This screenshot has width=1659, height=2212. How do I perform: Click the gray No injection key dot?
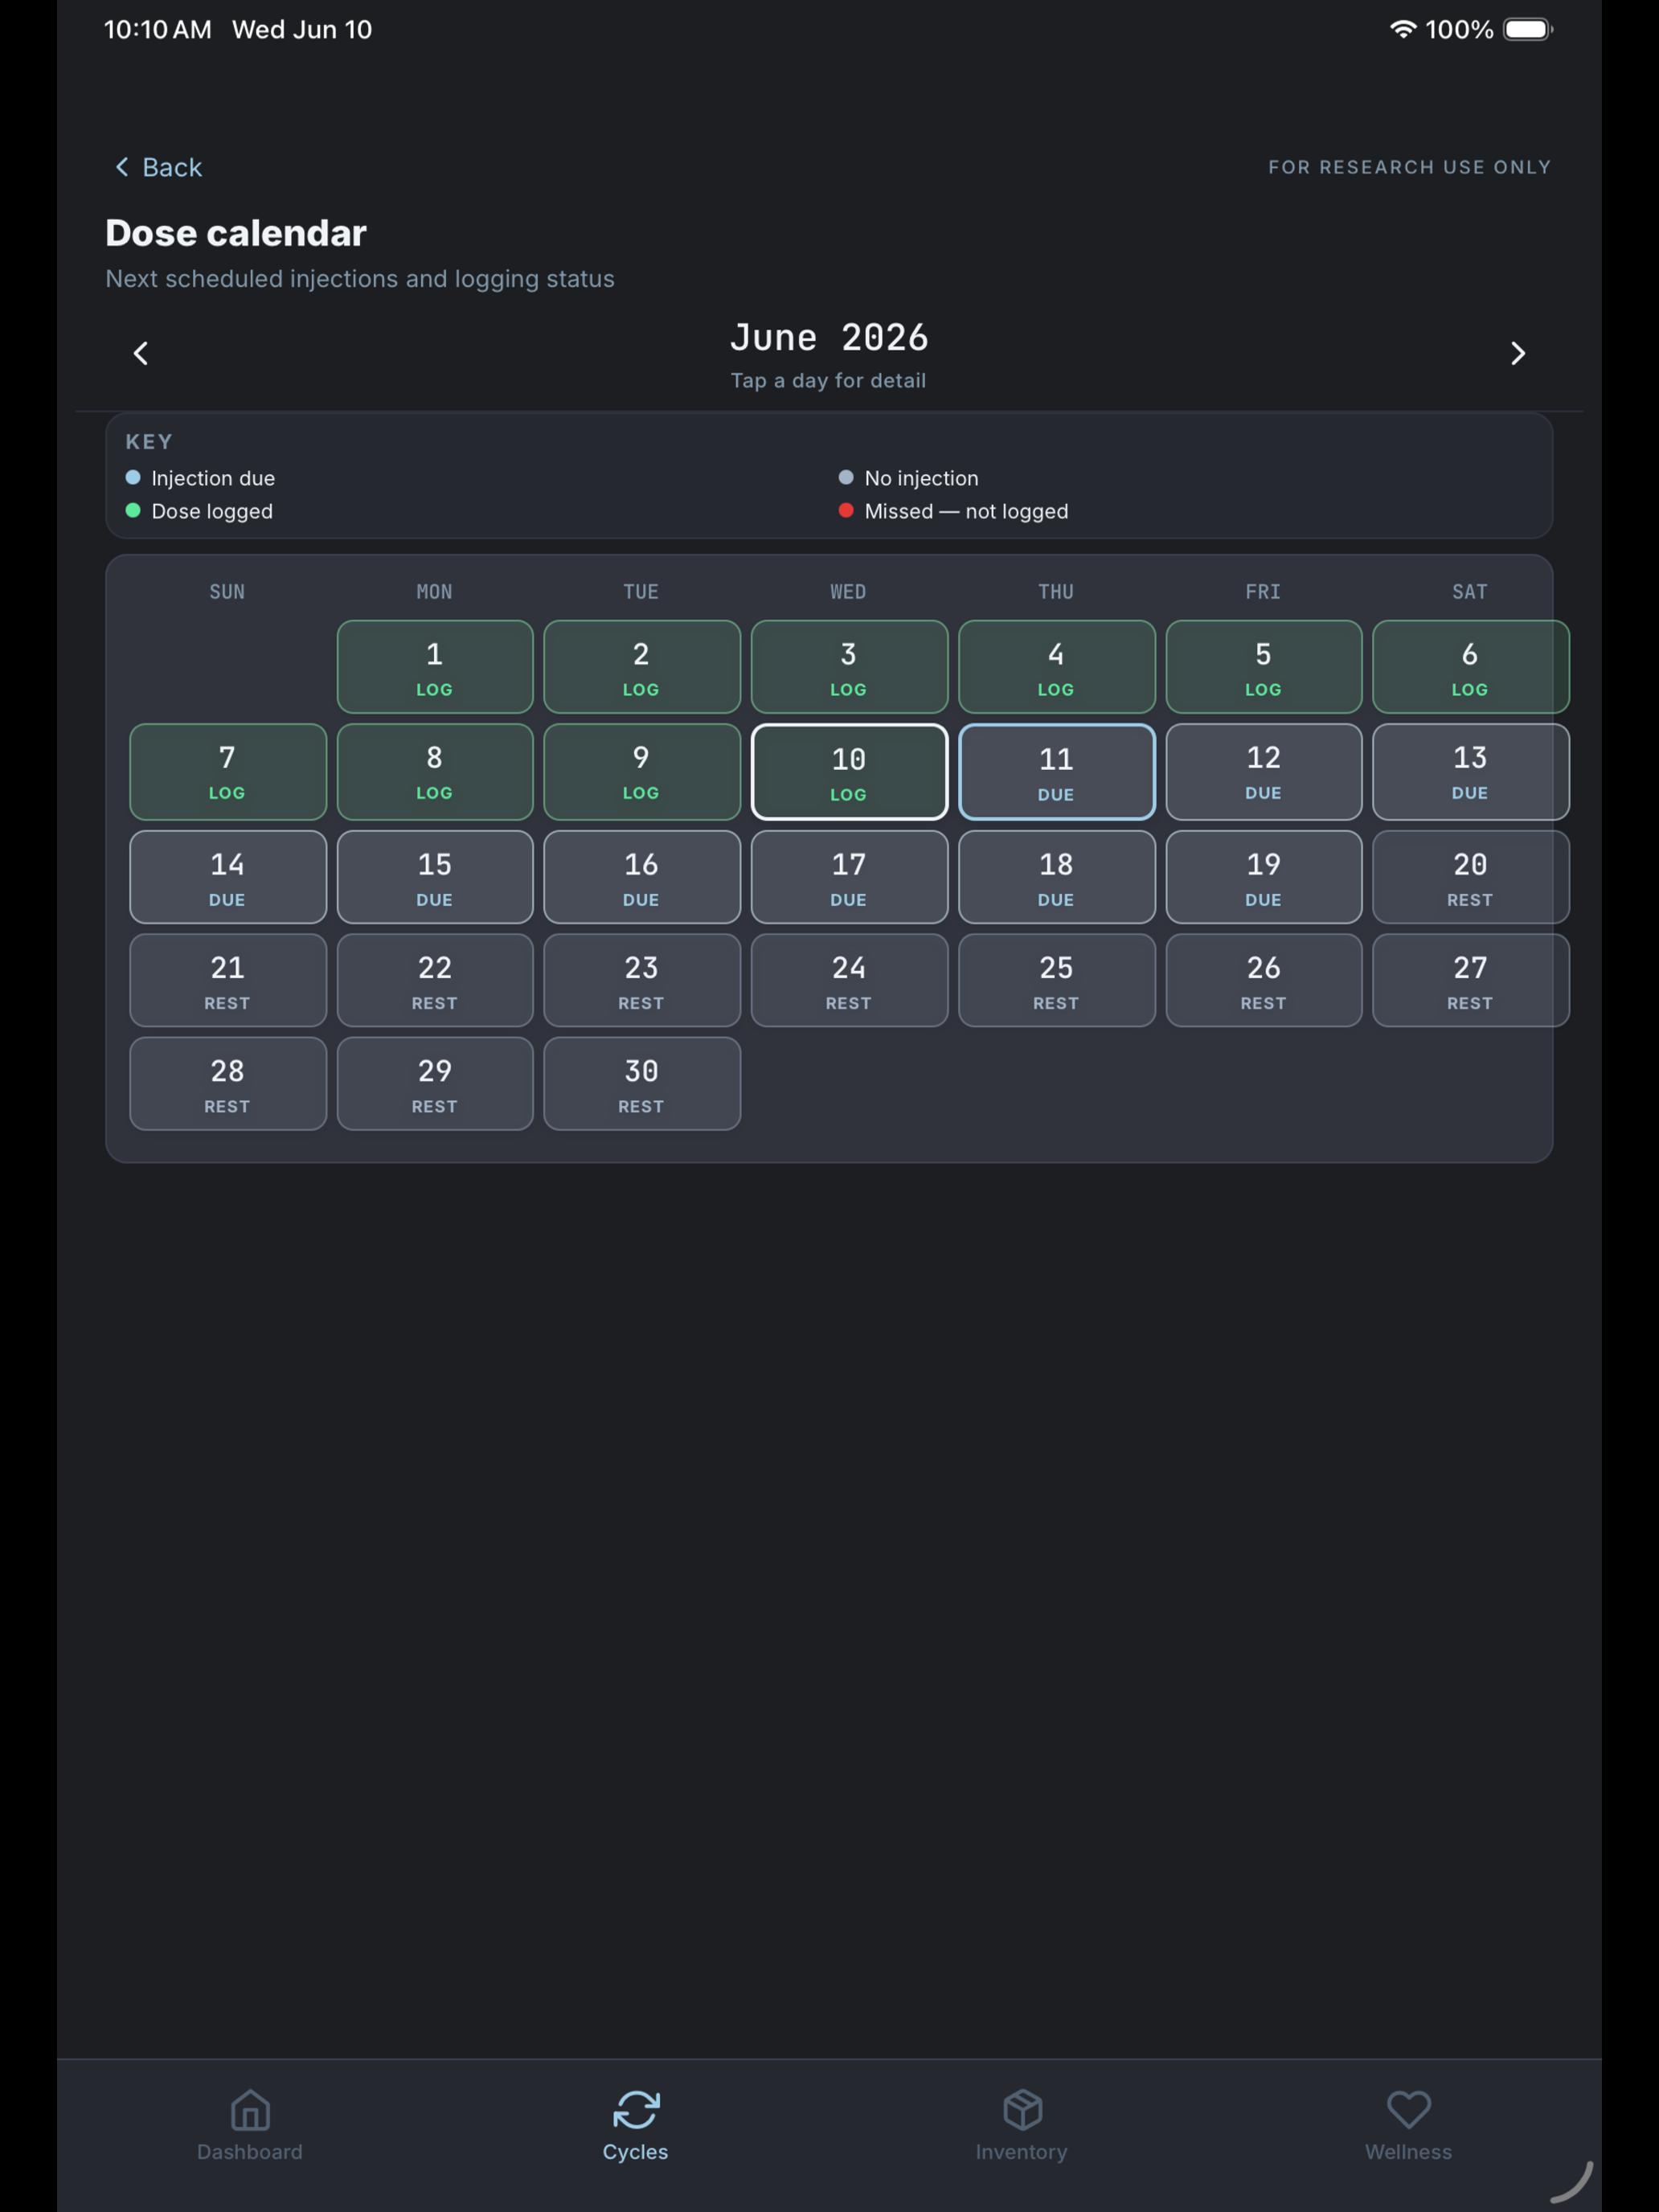point(846,477)
